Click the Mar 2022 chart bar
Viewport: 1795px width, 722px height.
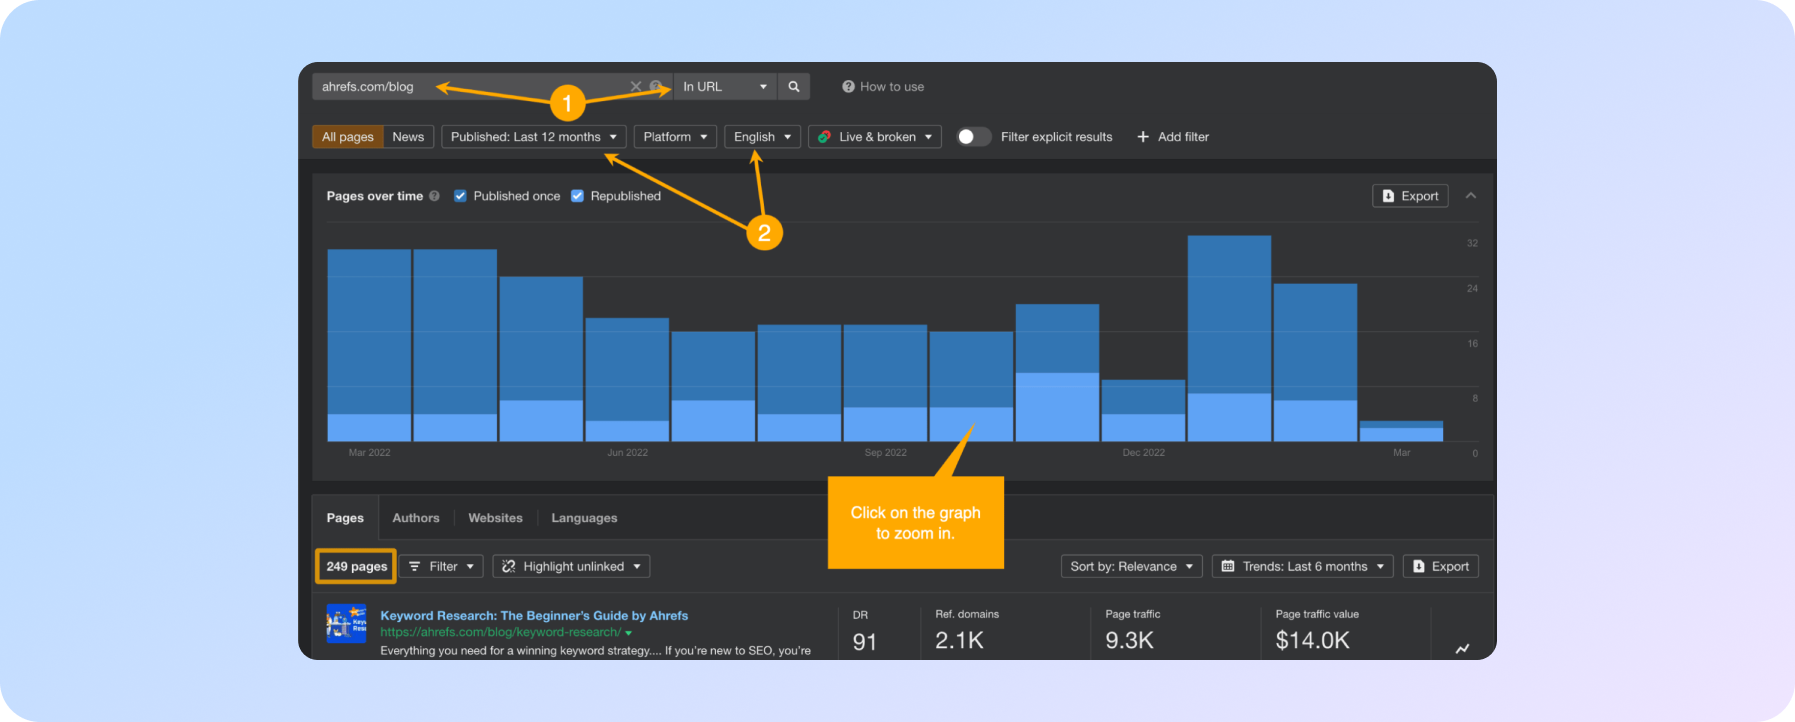[x=369, y=345]
